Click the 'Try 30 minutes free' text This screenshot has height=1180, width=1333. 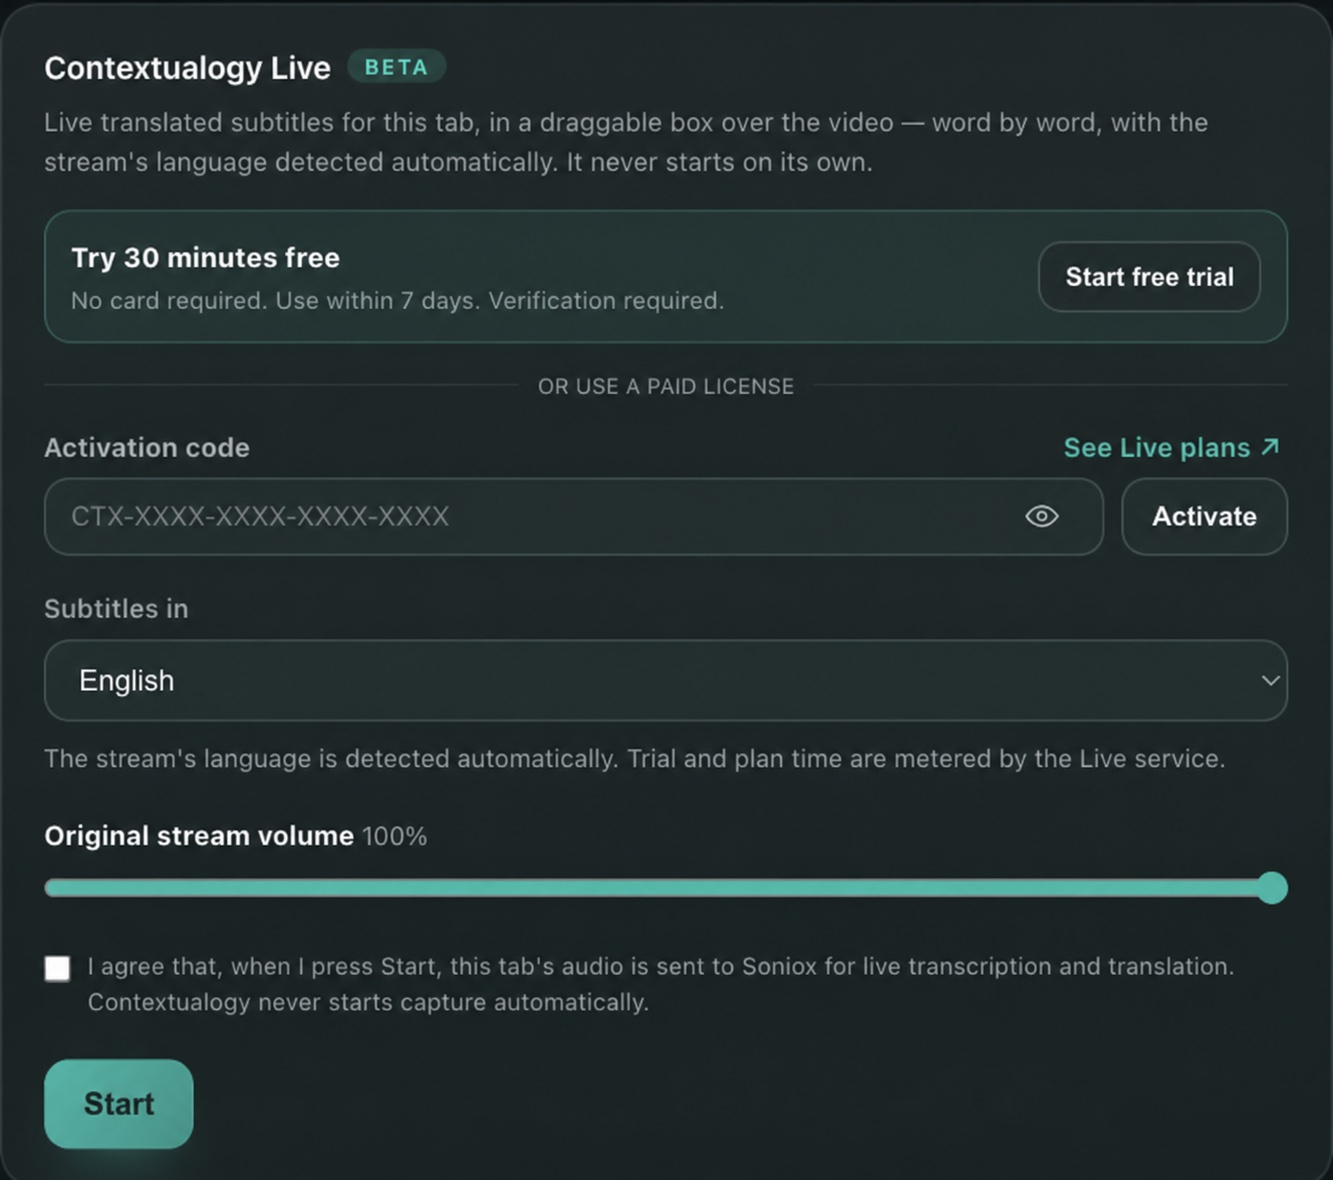[x=205, y=258]
